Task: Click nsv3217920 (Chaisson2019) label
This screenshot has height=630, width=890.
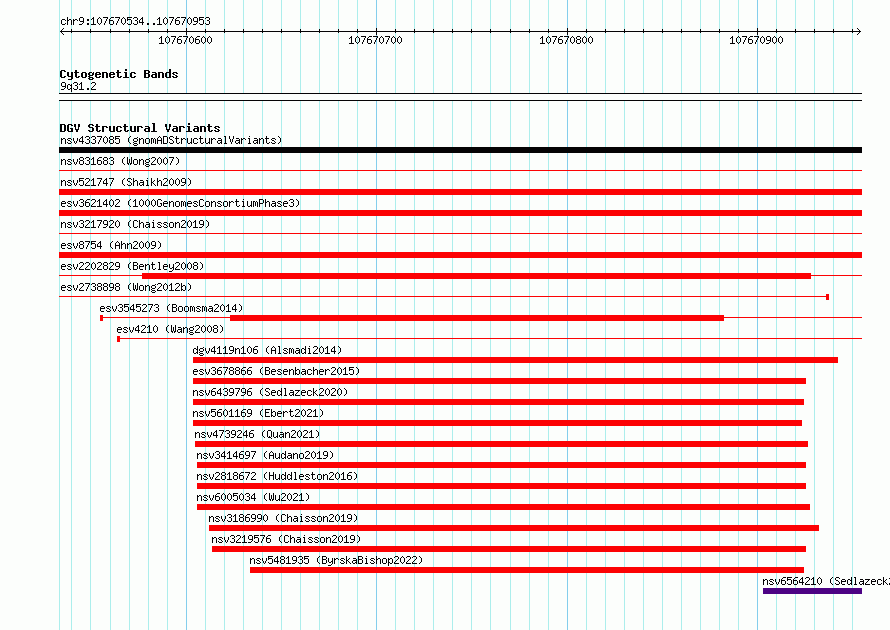Action: 135,224
